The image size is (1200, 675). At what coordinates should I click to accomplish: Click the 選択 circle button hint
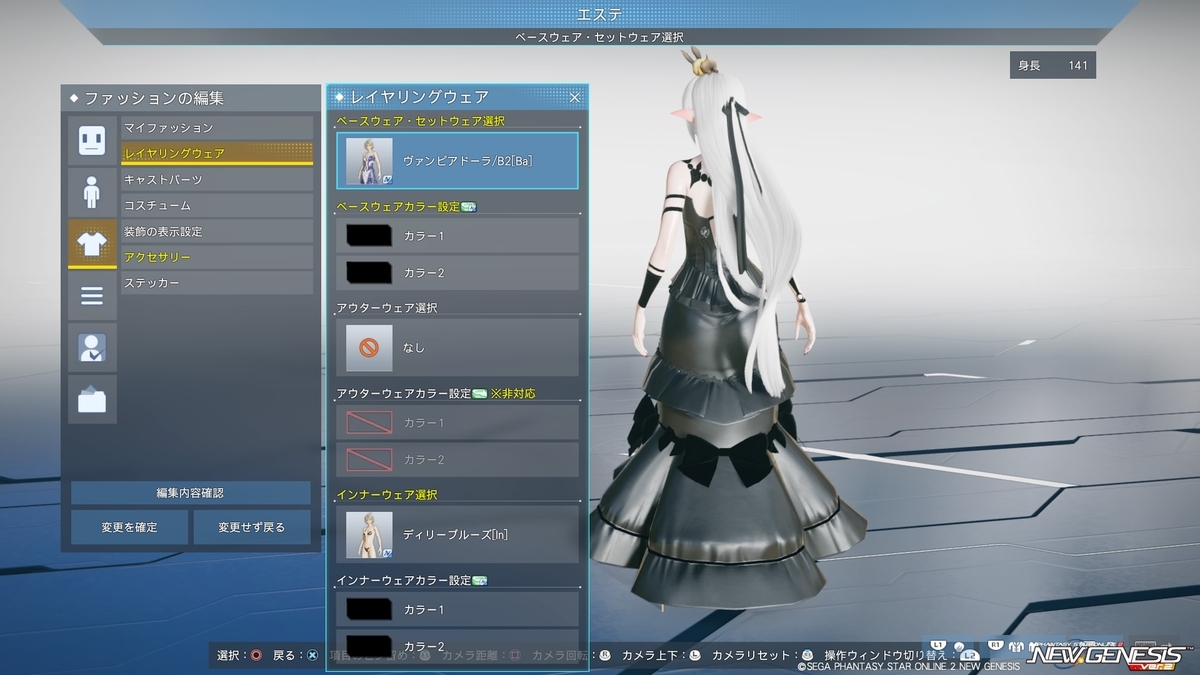(x=256, y=655)
